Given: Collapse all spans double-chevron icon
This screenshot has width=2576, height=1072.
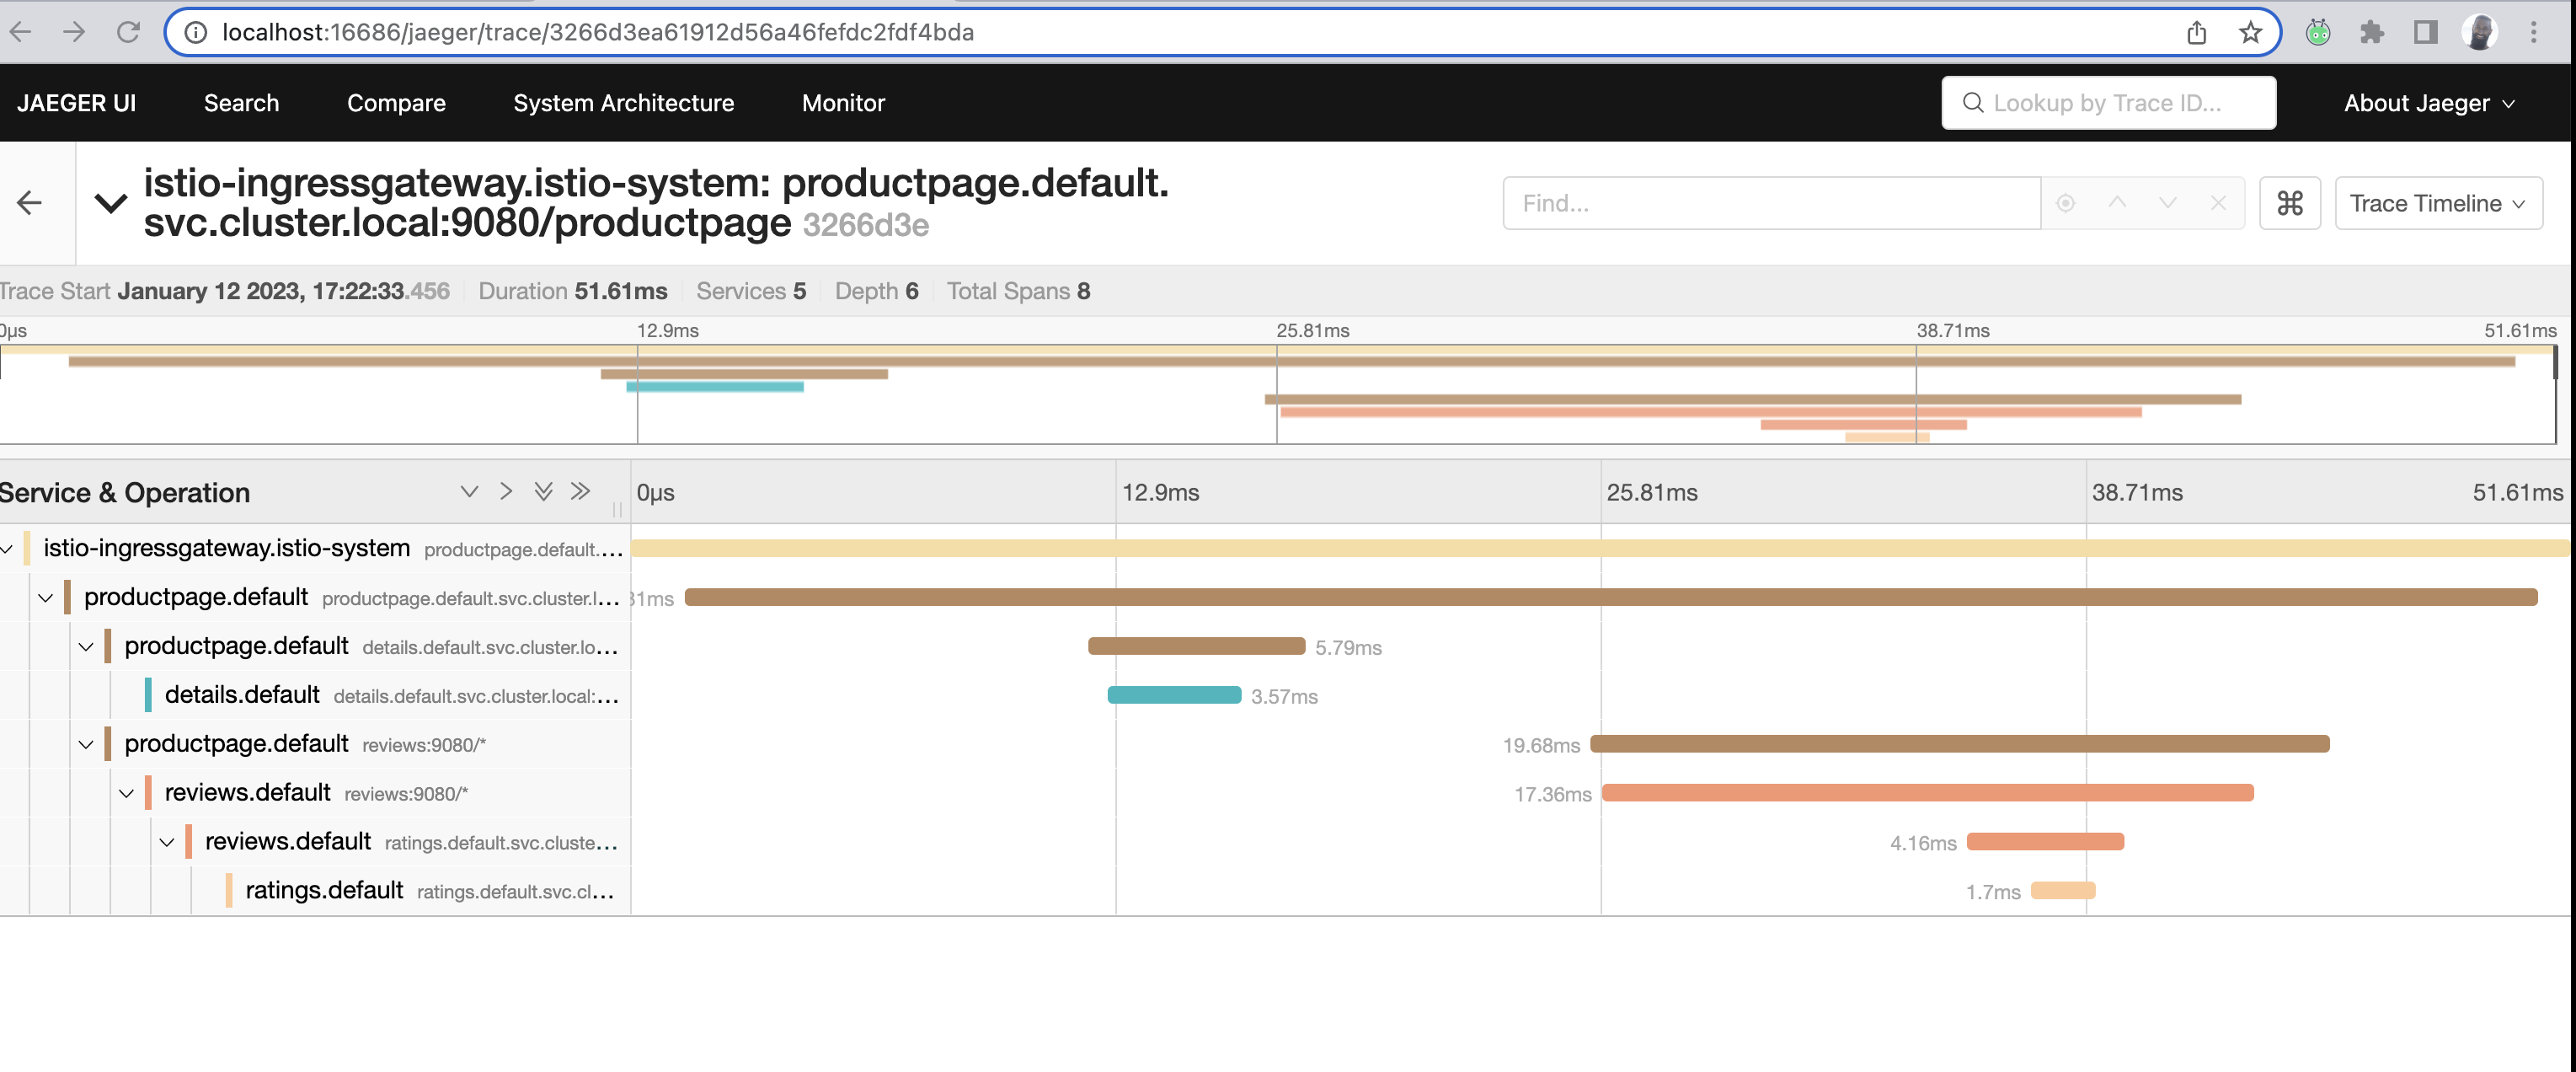Looking at the screenshot, I should [x=581, y=491].
